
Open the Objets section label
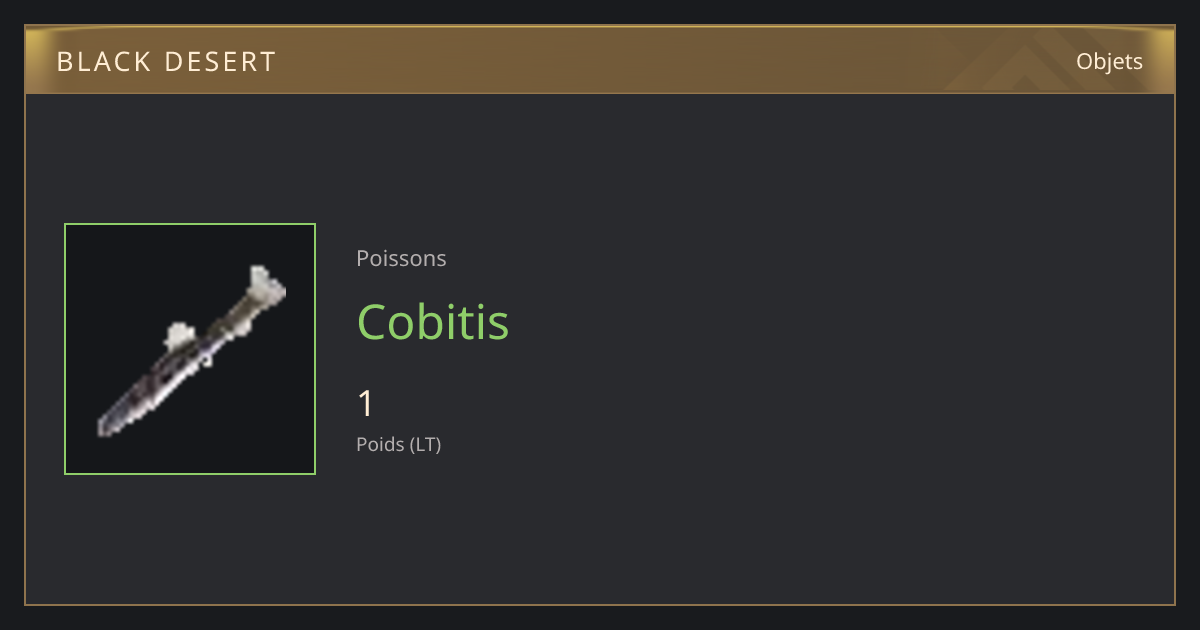click(1109, 62)
